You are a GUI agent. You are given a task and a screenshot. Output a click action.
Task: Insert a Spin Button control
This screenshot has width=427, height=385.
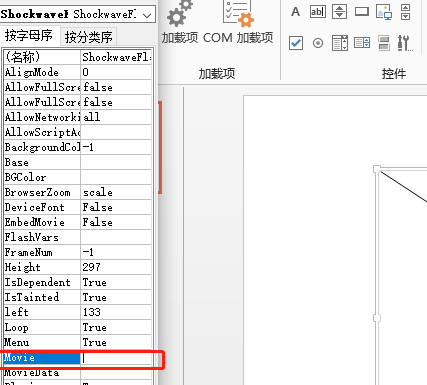click(x=339, y=12)
